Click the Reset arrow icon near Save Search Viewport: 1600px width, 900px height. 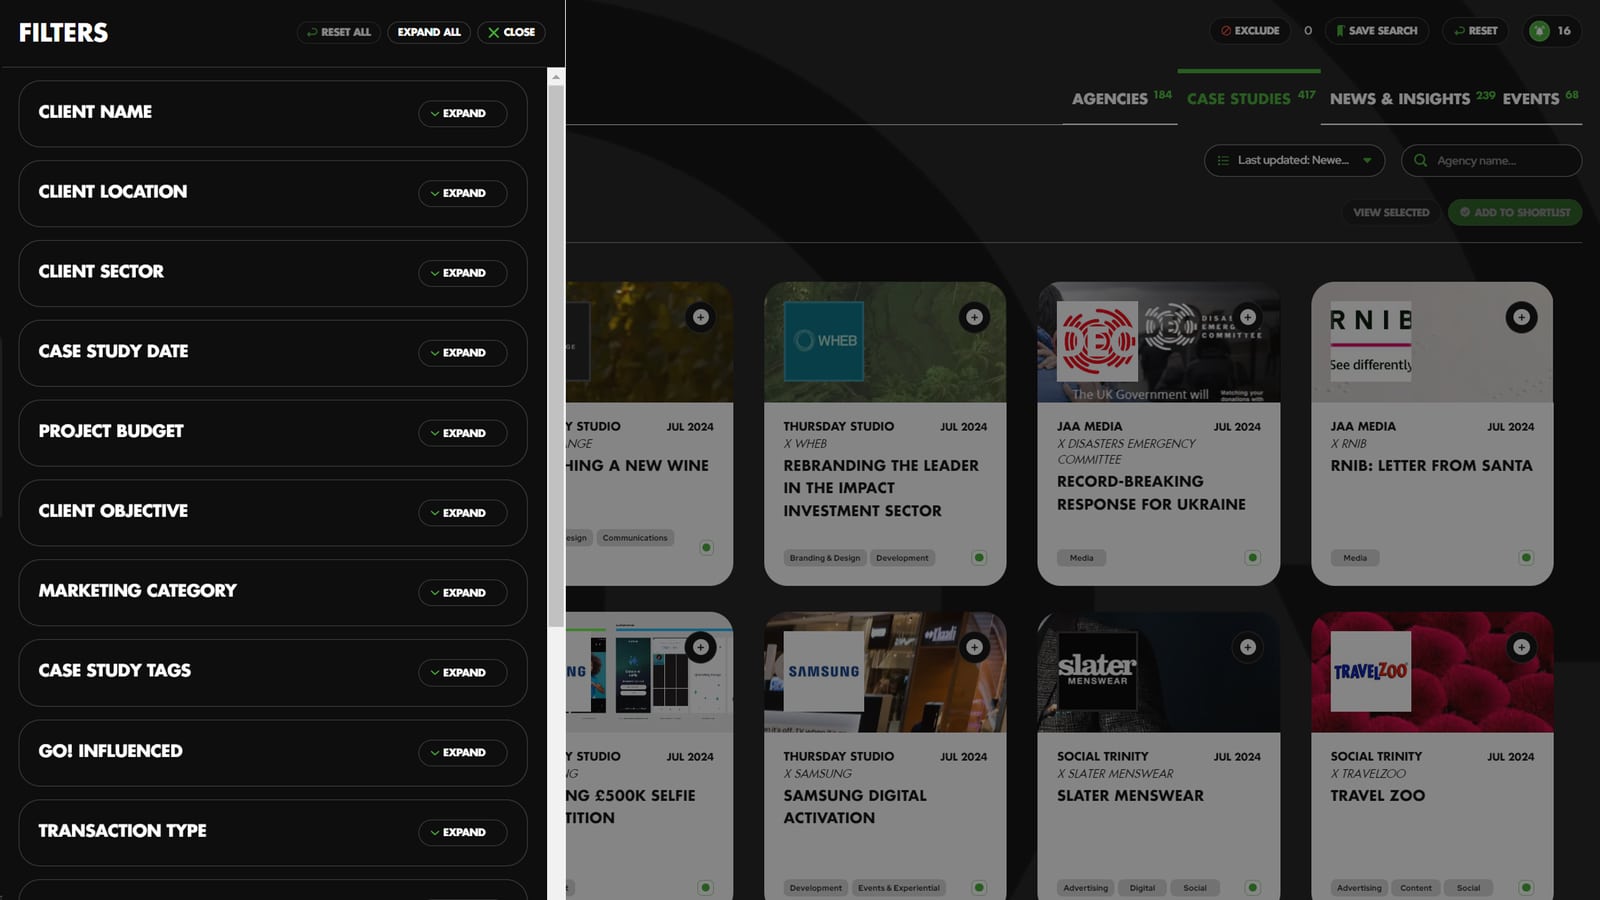click(1458, 31)
